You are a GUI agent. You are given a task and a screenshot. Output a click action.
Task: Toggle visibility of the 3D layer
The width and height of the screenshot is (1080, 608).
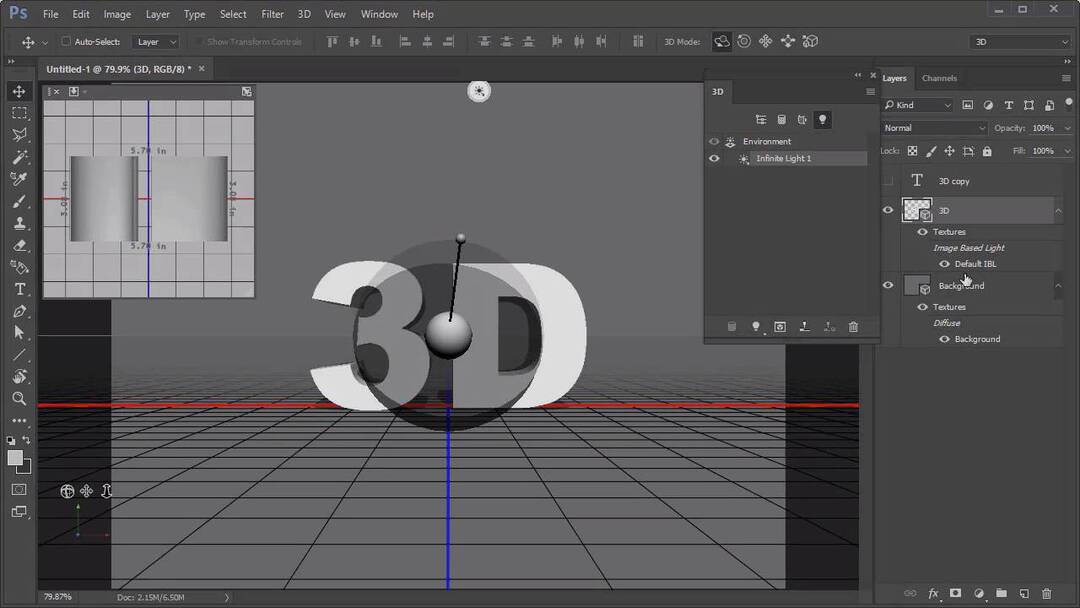[x=888, y=210]
